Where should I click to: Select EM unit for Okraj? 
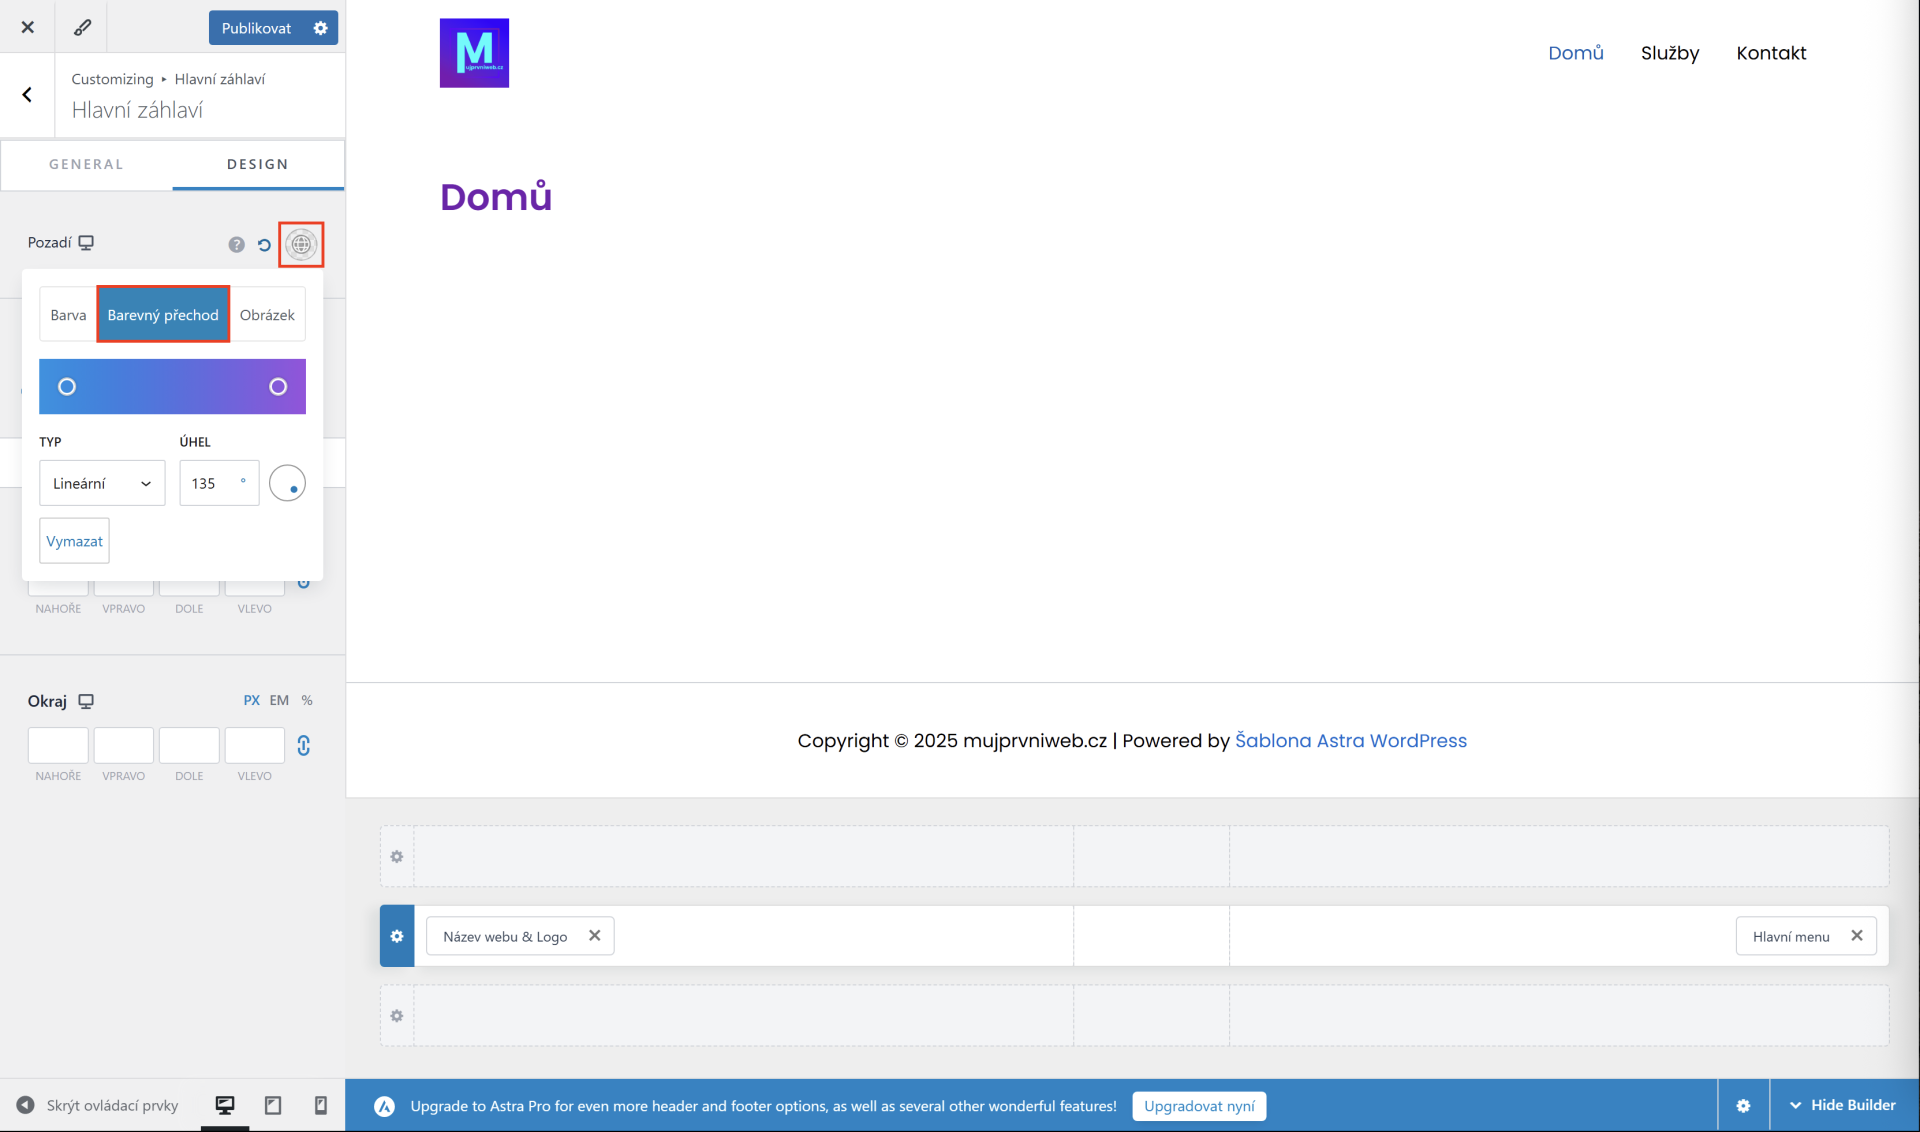(279, 701)
